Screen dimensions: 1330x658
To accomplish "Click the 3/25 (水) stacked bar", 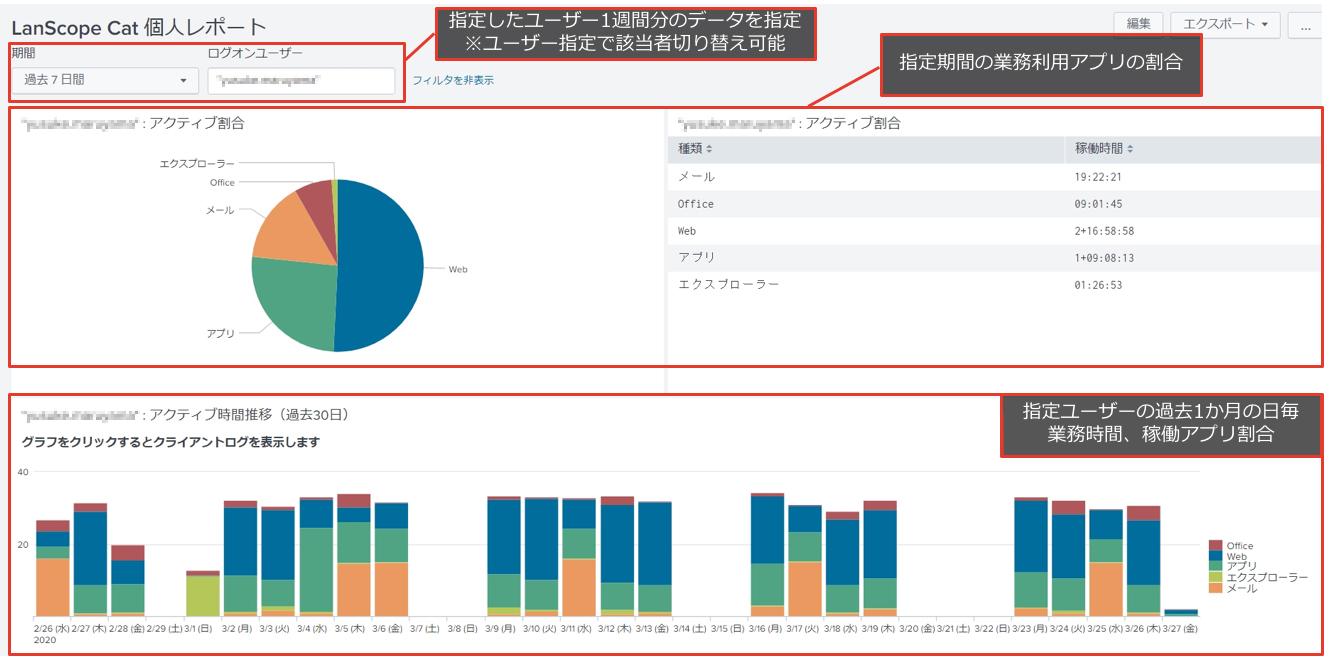I will click(1105, 562).
